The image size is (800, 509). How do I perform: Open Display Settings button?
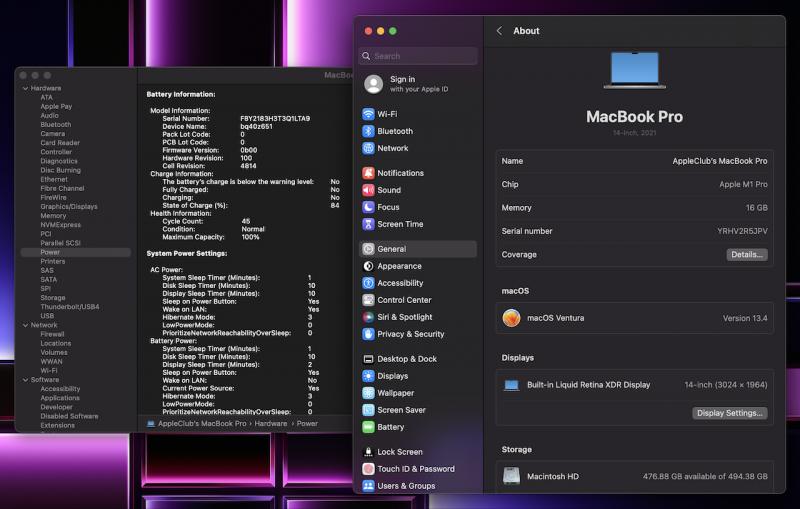pyautogui.click(x=730, y=413)
